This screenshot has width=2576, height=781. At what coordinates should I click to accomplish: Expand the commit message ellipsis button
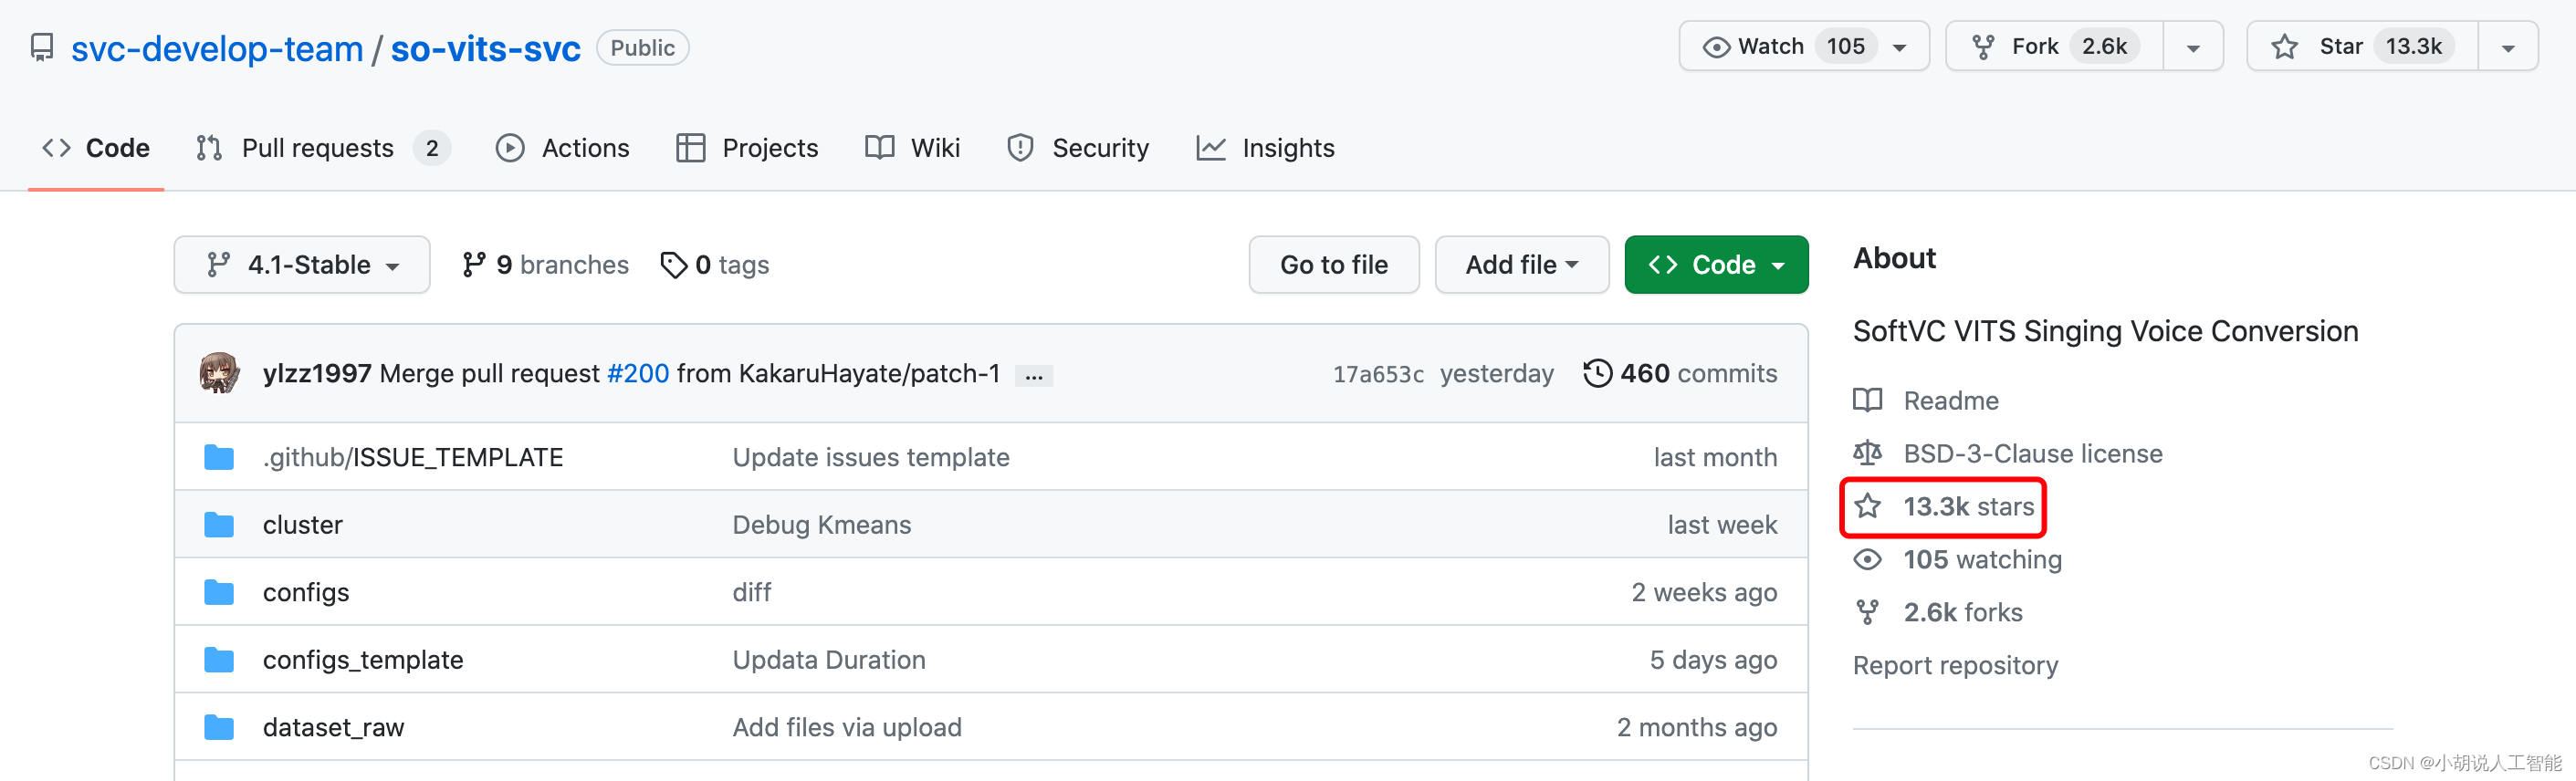pyautogui.click(x=1034, y=375)
